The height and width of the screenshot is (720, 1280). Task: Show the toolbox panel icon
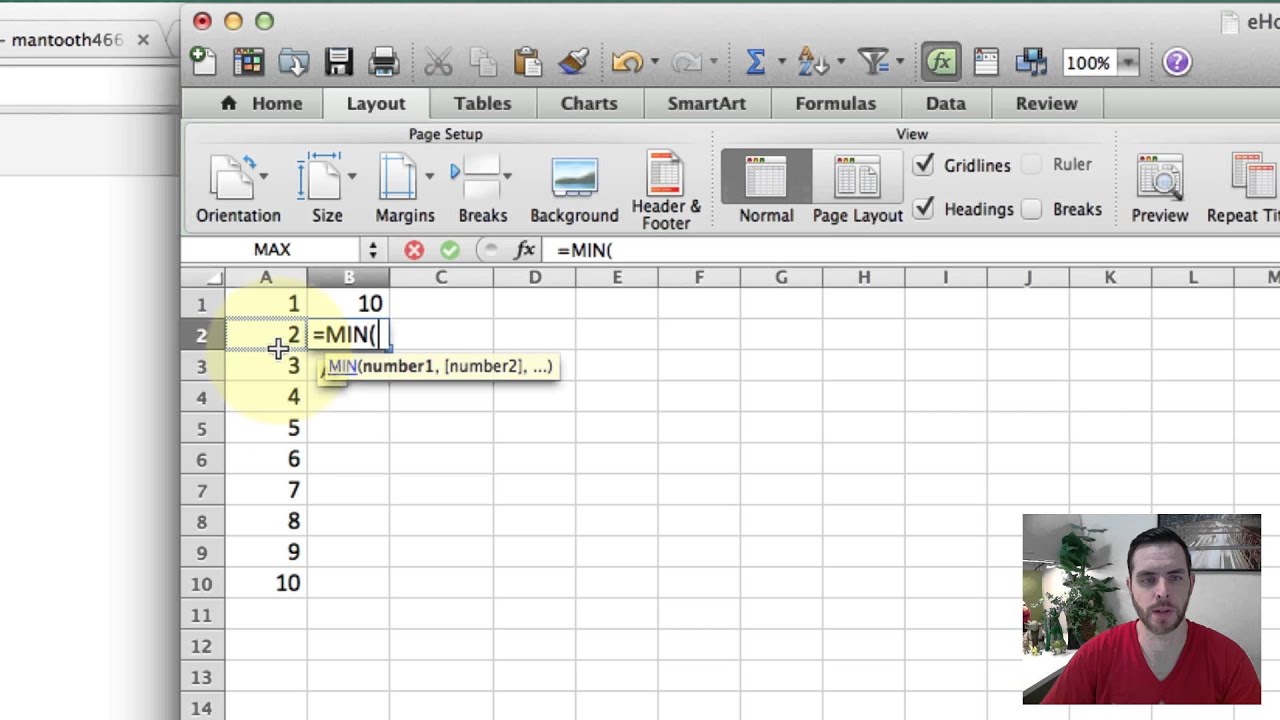coord(986,62)
